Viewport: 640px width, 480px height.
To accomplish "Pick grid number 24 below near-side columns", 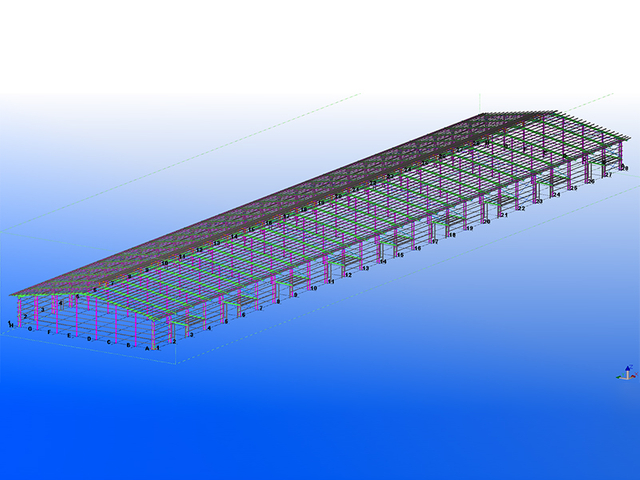I will point(556,195).
